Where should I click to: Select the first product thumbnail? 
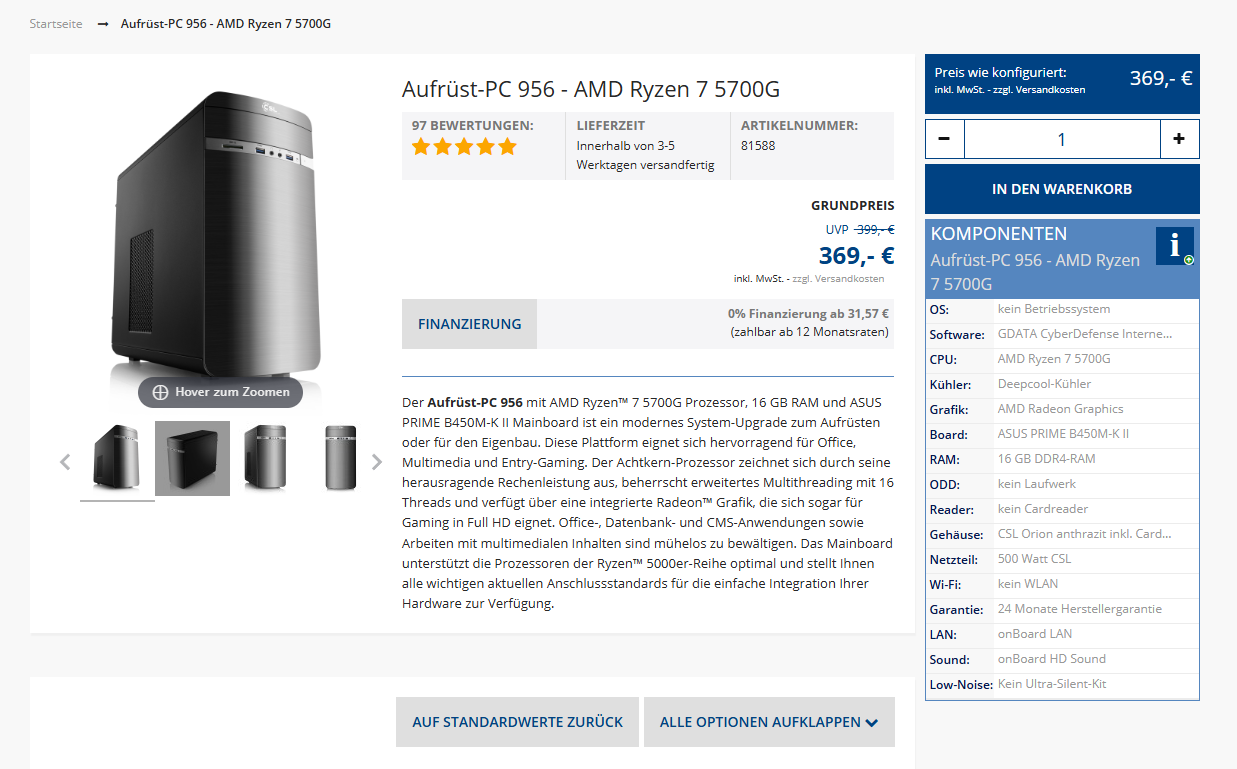117,459
